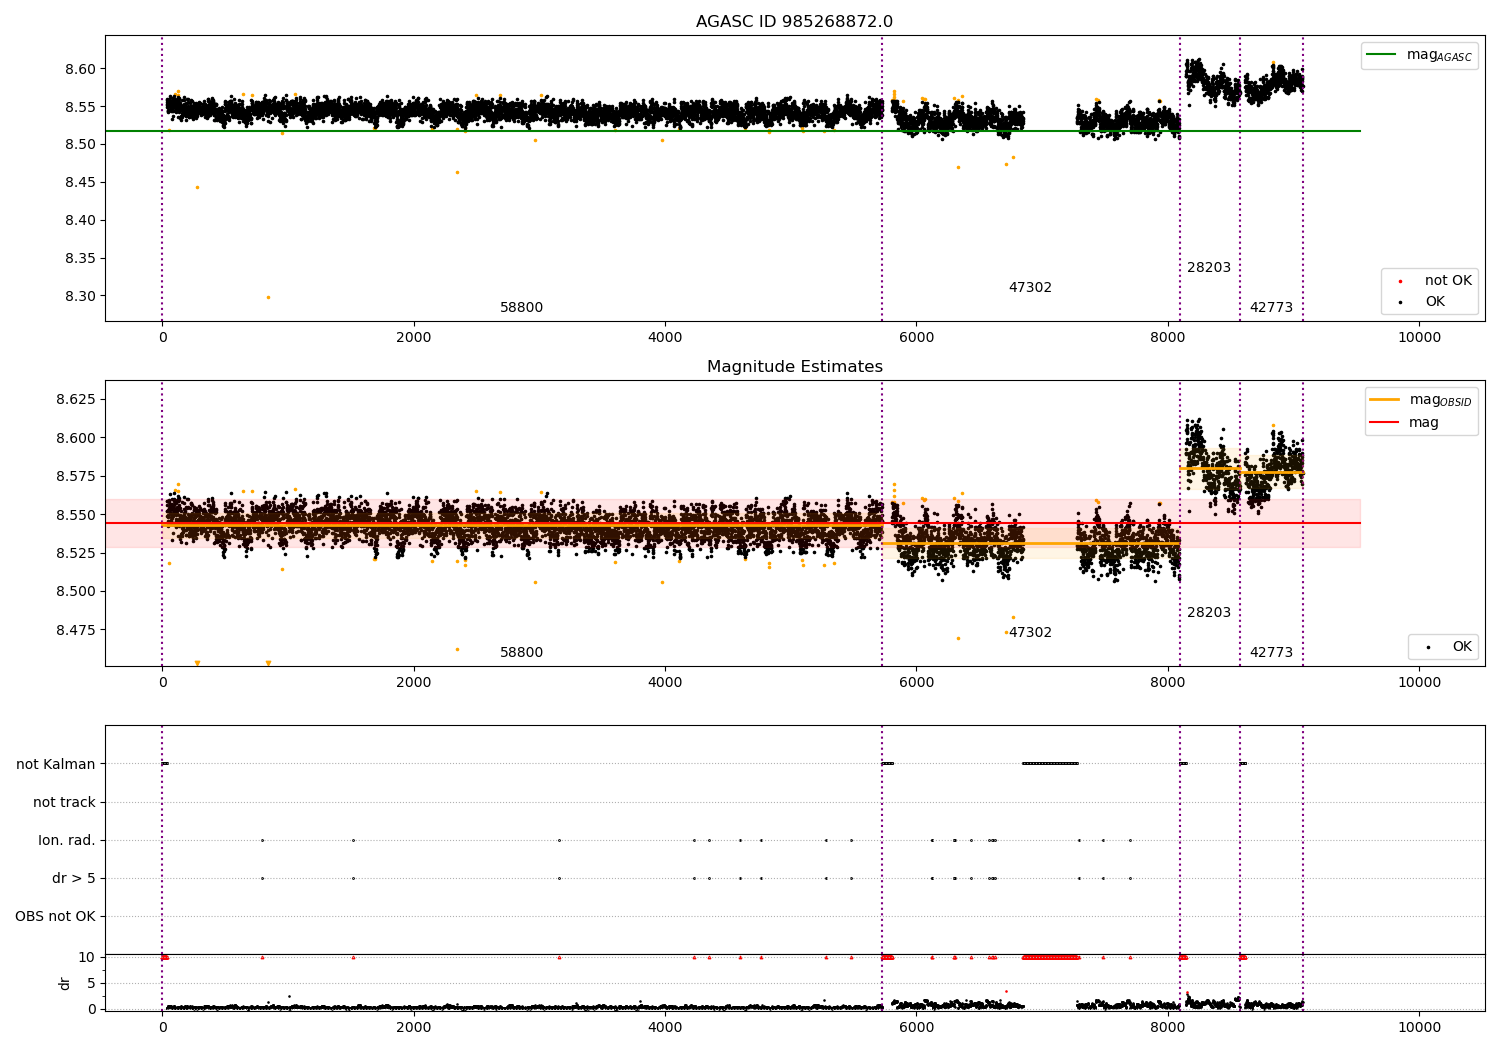Click the 'not track' row label
Screen dimensions: 1500x1050
pos(64,802)
